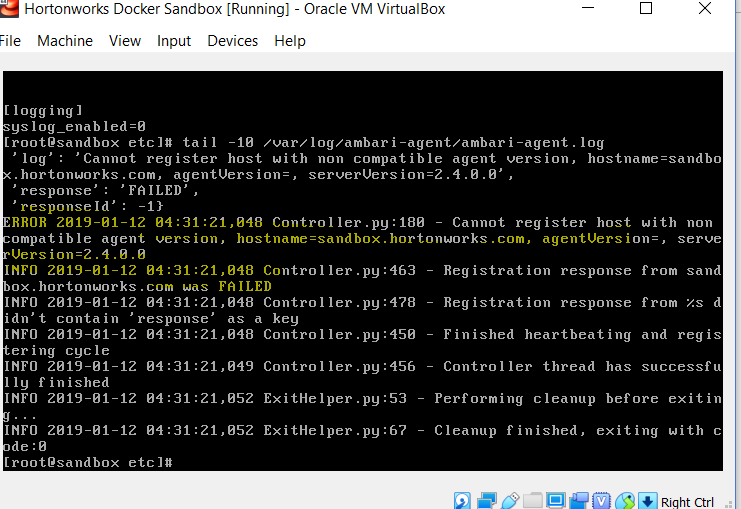Open the Devices menu
This screenshot has height=509, width=741.
pos(233,41)
